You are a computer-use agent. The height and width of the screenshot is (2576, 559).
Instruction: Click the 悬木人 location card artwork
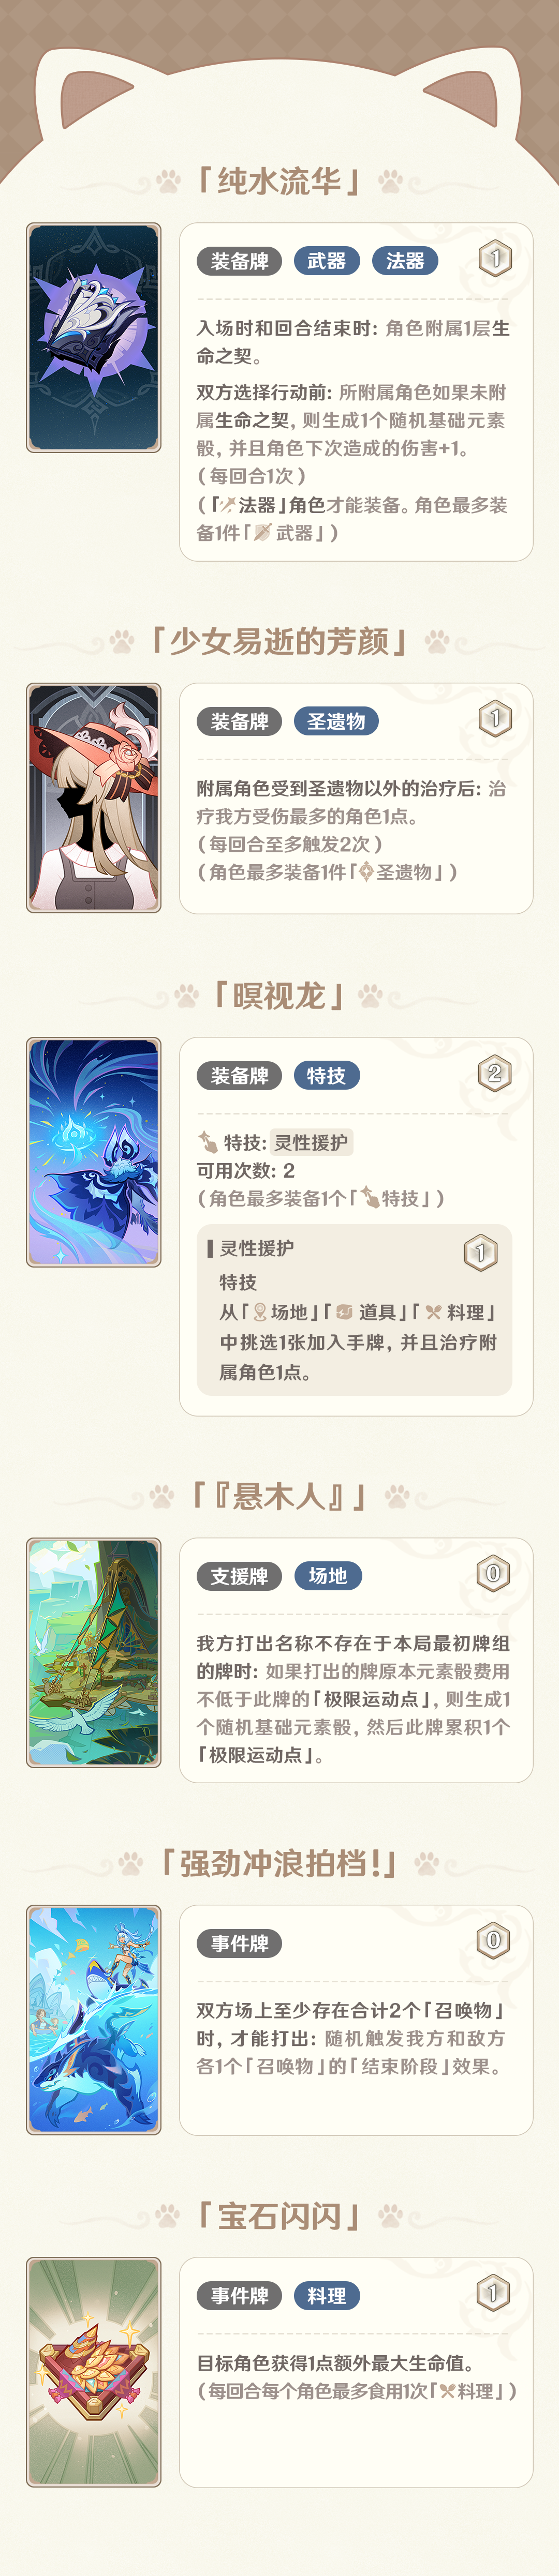93,1652
